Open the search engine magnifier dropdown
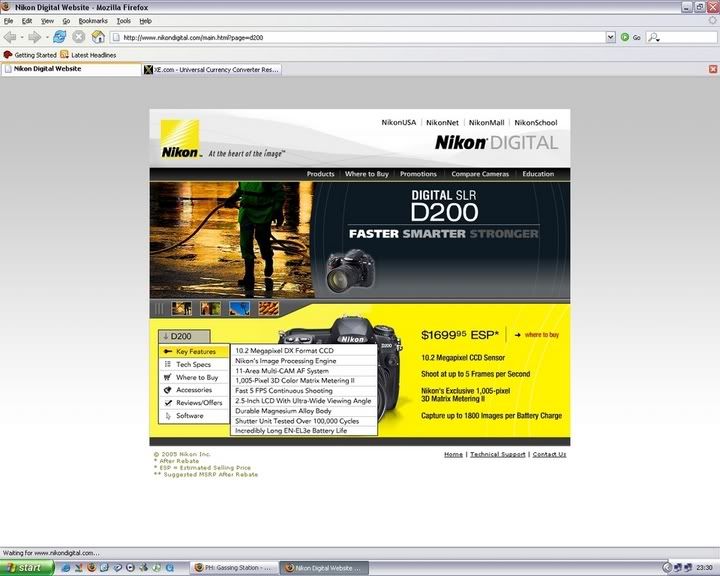Screen dimensions: 720x576 point(654,37)
